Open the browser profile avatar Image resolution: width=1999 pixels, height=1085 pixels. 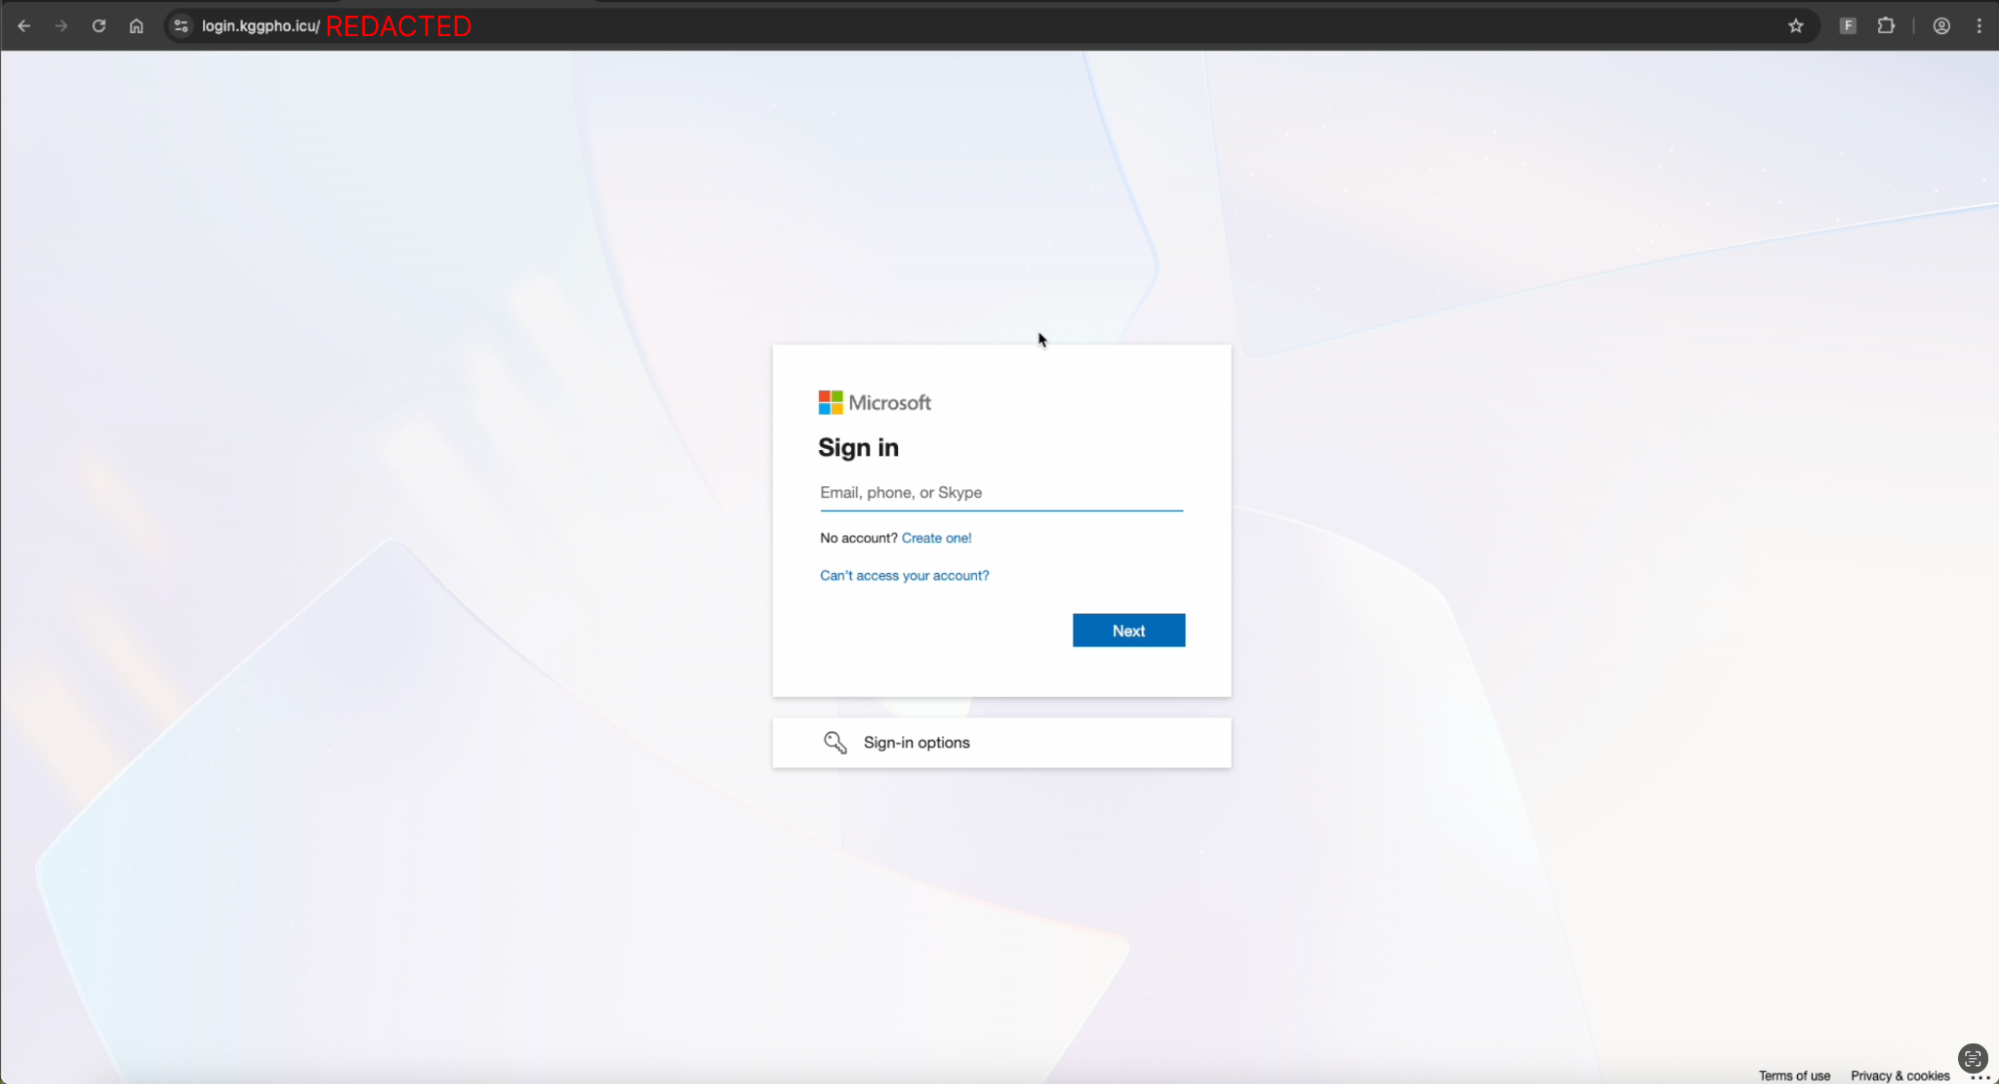[1940, 25]
